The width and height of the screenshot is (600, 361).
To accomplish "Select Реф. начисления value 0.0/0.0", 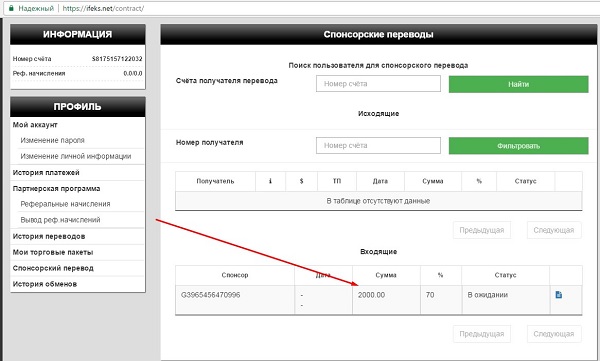I will click(133, 73).
